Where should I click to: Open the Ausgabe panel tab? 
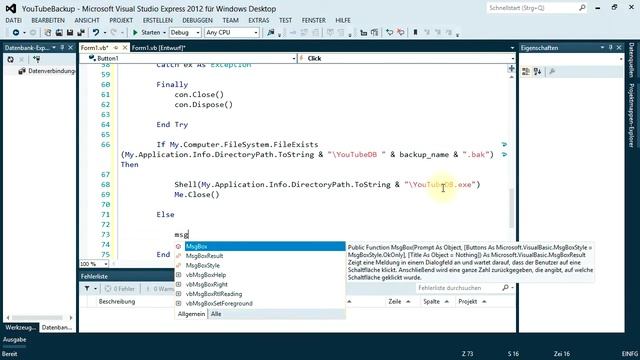(14, 340)
